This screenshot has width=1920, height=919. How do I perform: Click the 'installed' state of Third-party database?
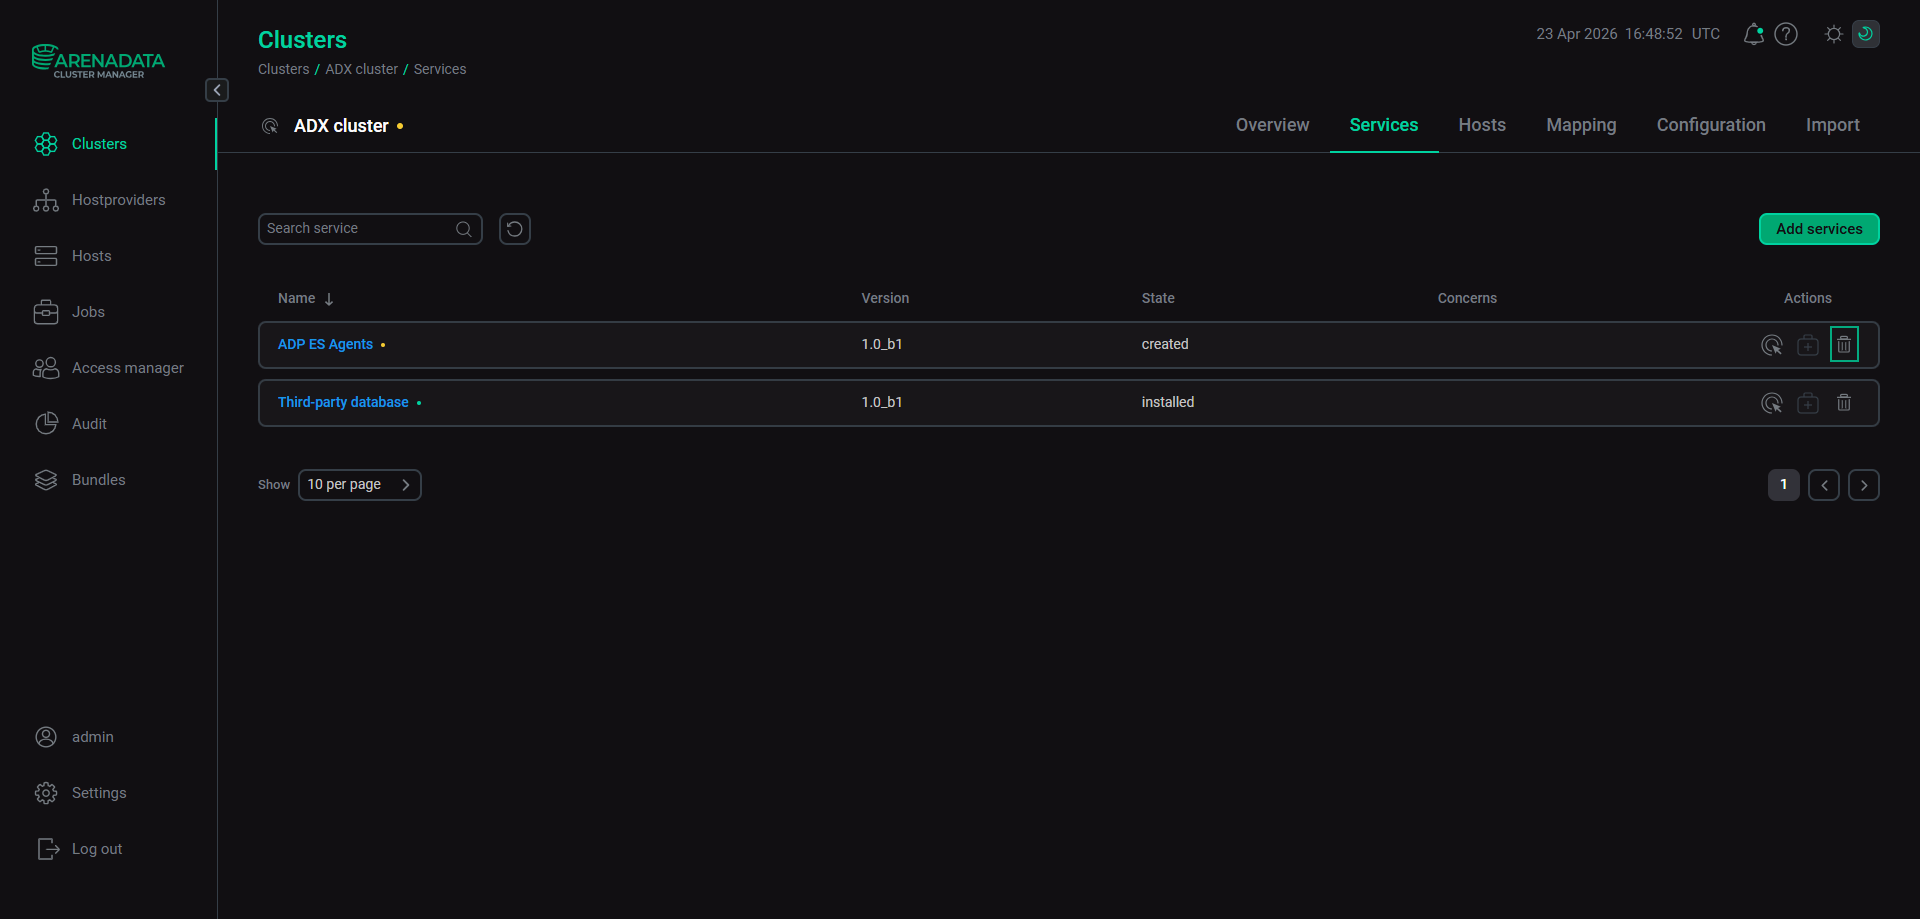click(1168, 403)
